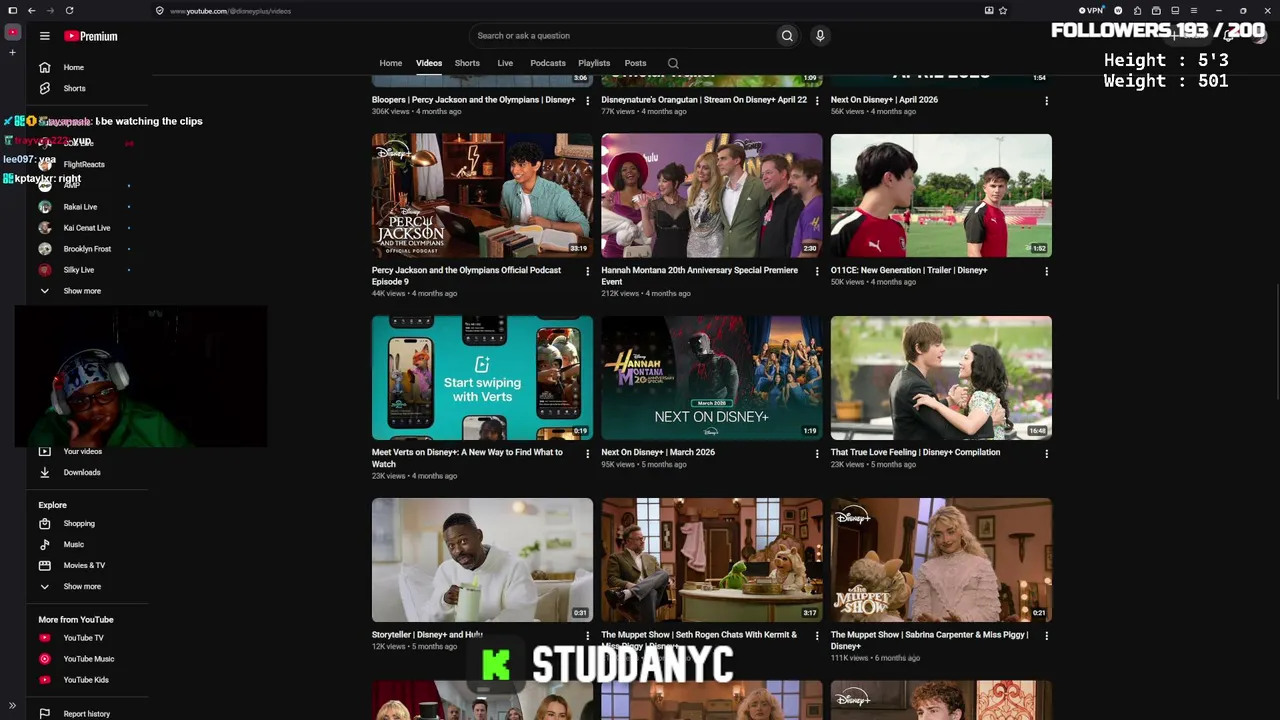Switch to the channel Playlists tab
Viewport: 1280px width, 720px height.
(594, 63)
